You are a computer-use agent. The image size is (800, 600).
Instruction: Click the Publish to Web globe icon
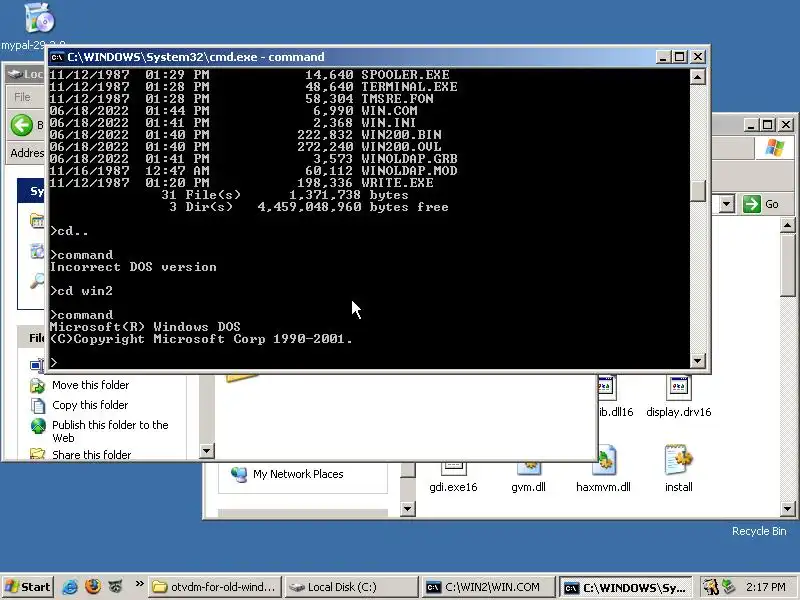[x=38, y=426]
